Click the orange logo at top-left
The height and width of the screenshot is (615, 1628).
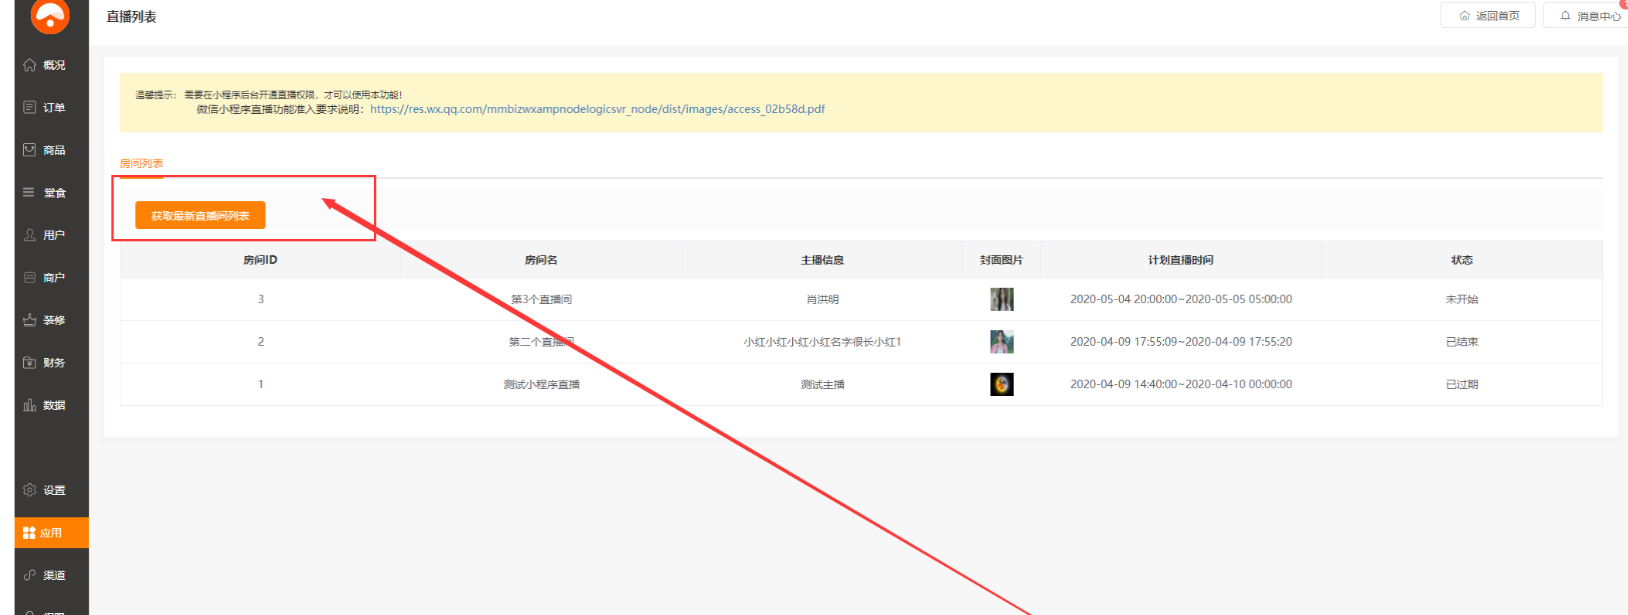(50, 15)
